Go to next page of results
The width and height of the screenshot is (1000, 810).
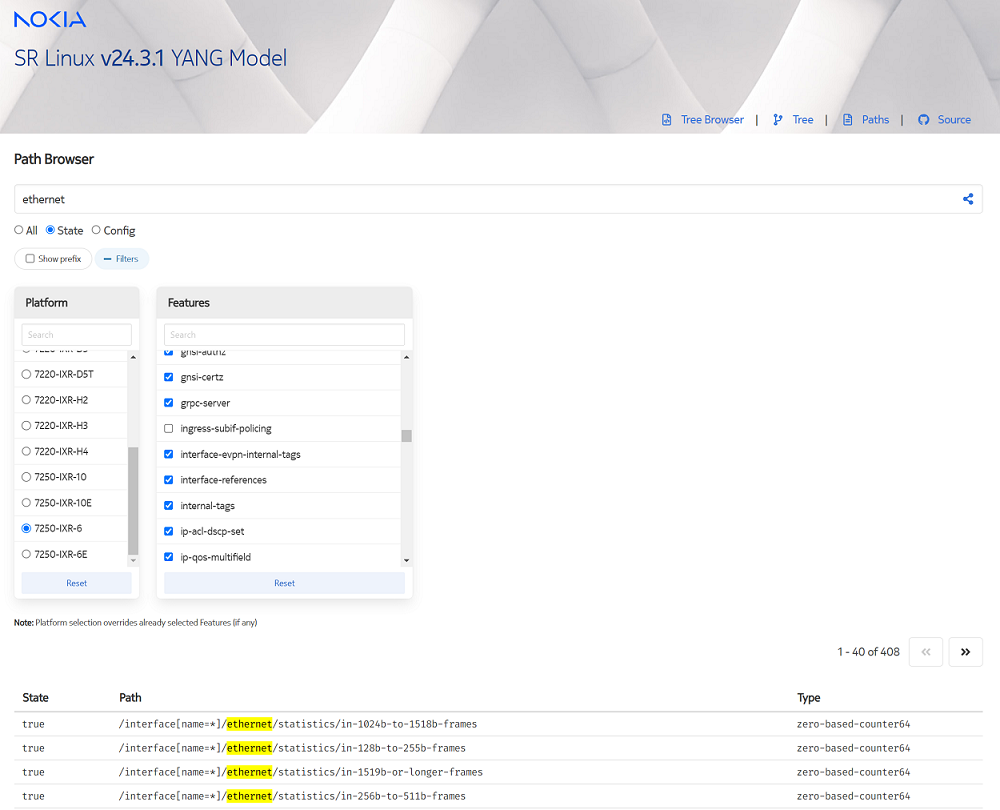pos(965,652)
